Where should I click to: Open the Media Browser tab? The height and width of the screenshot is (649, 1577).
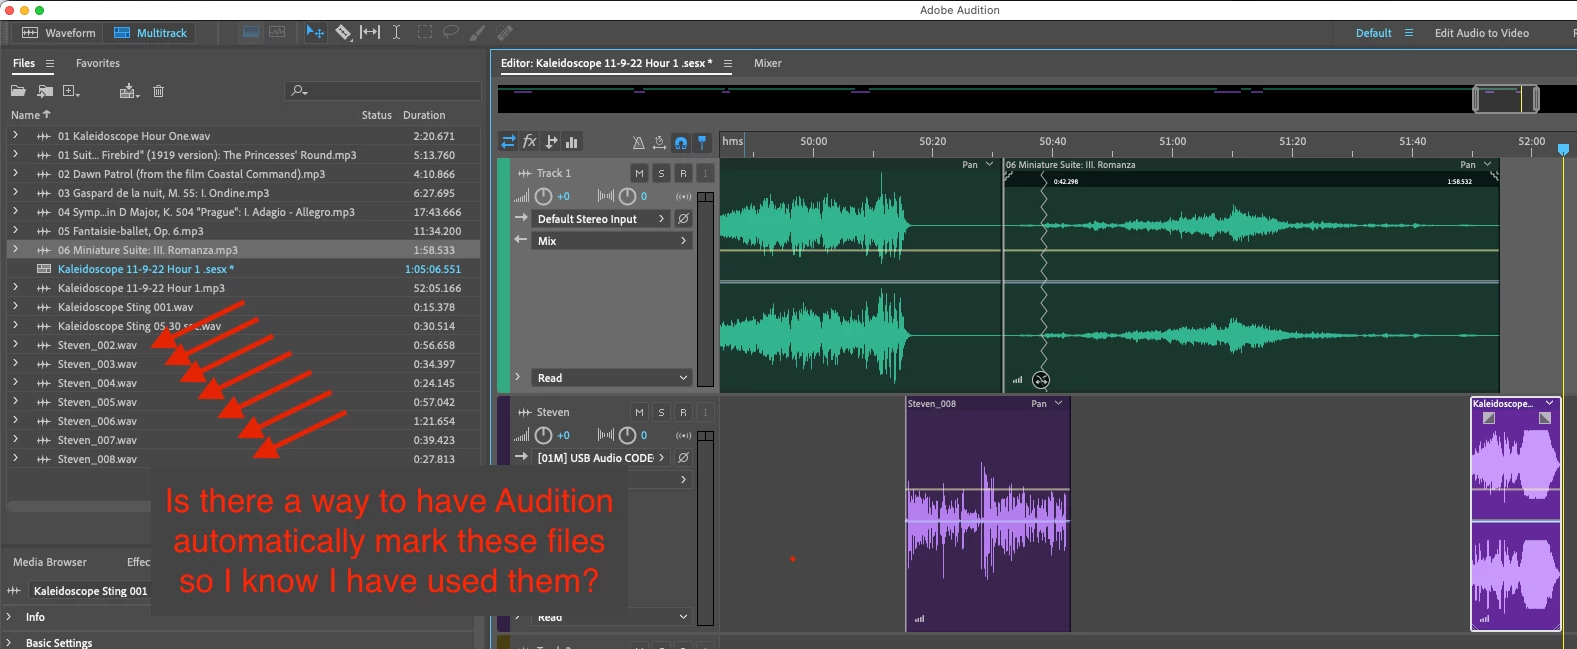pyautogui.click(x=50, y=562)
